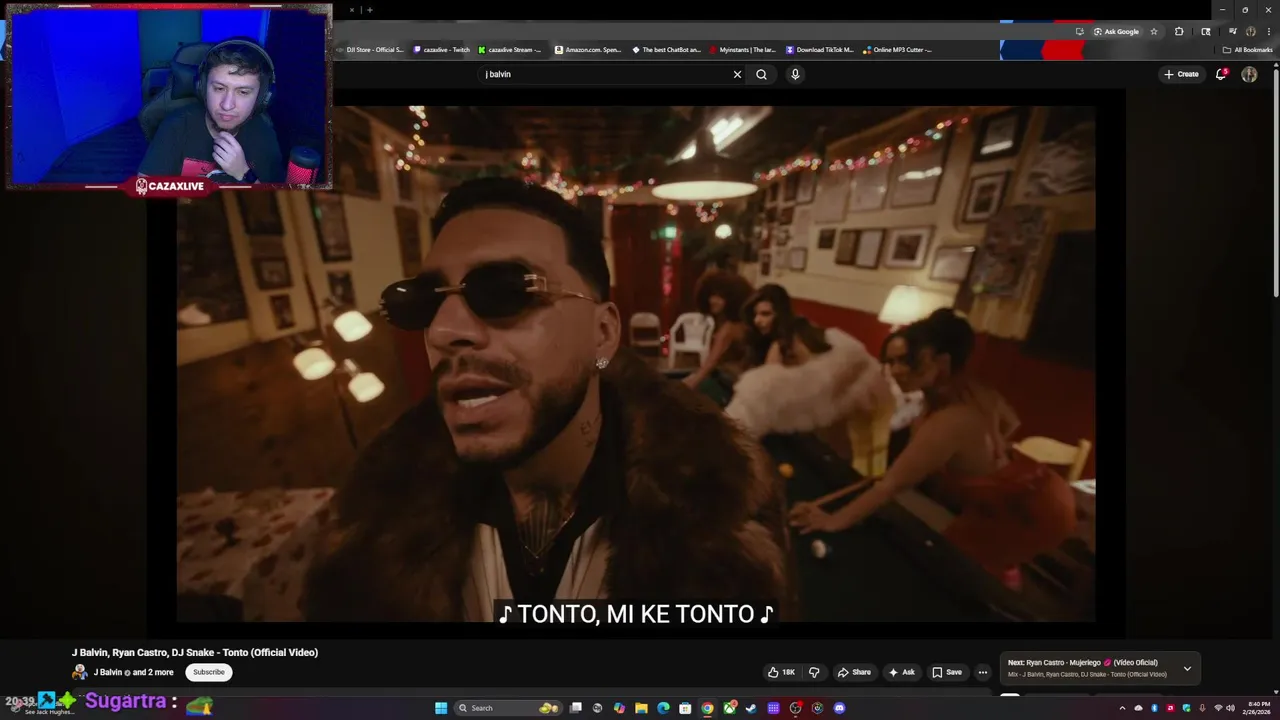This screenshot has height=720, width=1280.
Task: Click the YouTube search magnifier button
Action: [761, 74]
